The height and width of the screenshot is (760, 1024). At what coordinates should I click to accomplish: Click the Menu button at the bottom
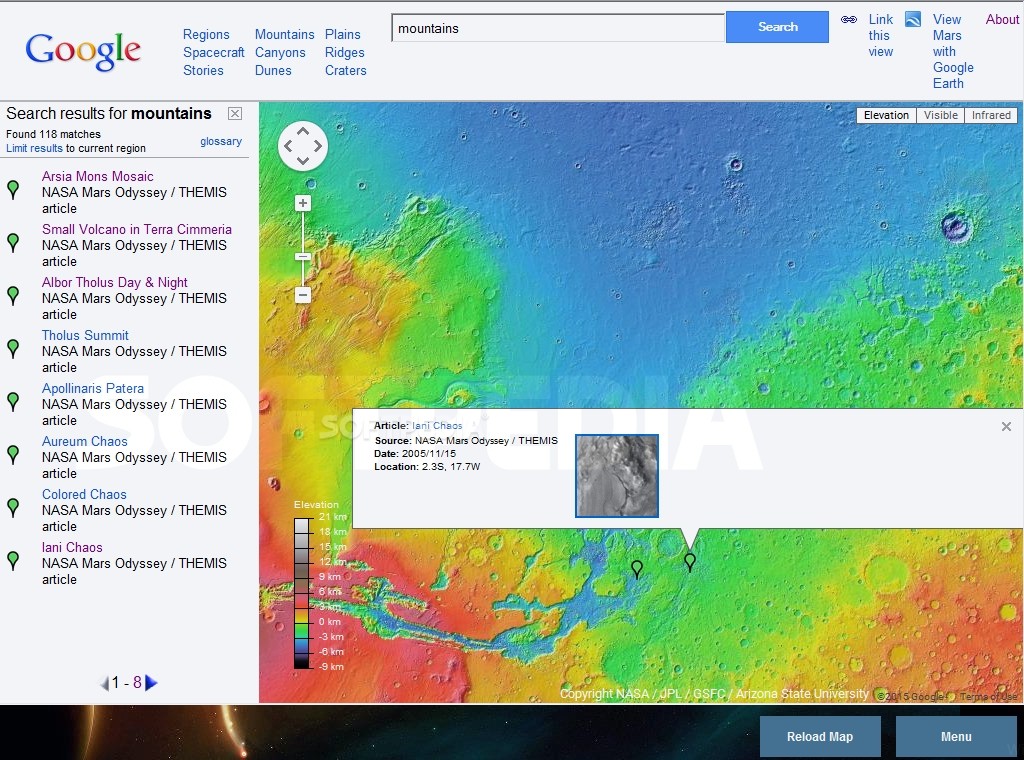pos(956,736)
